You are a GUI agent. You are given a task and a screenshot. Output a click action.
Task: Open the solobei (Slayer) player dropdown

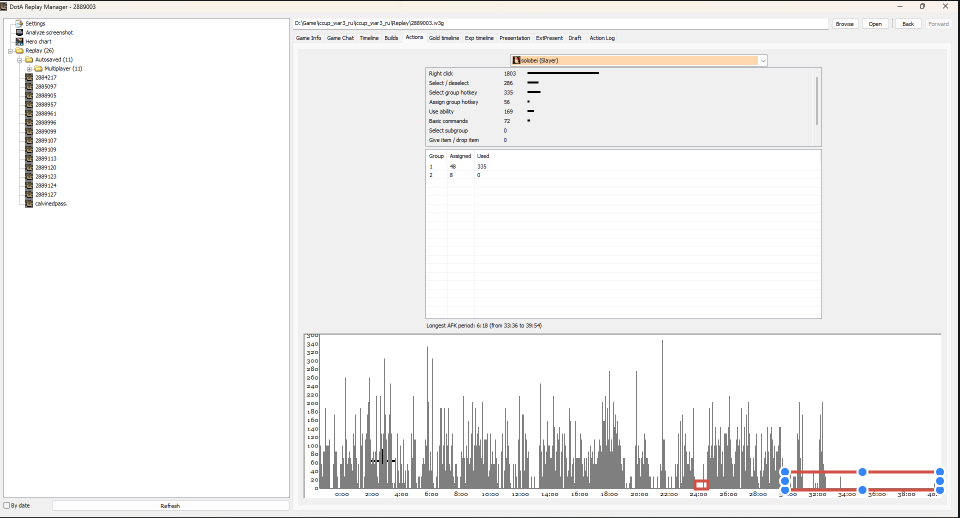click(639, 61)
